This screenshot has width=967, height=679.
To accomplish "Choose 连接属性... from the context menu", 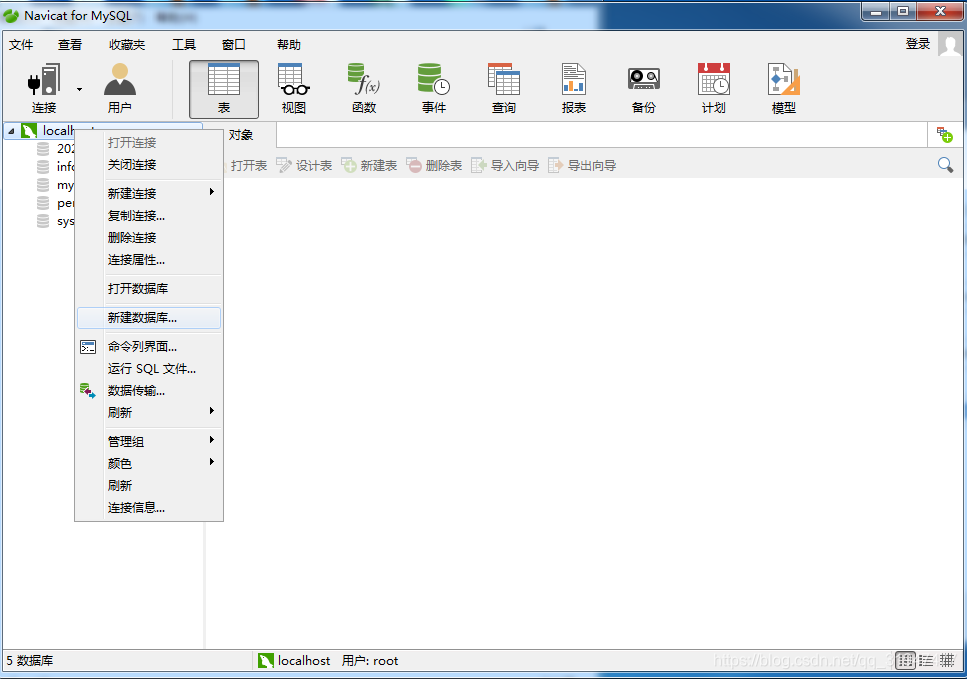I will point(149,260).
